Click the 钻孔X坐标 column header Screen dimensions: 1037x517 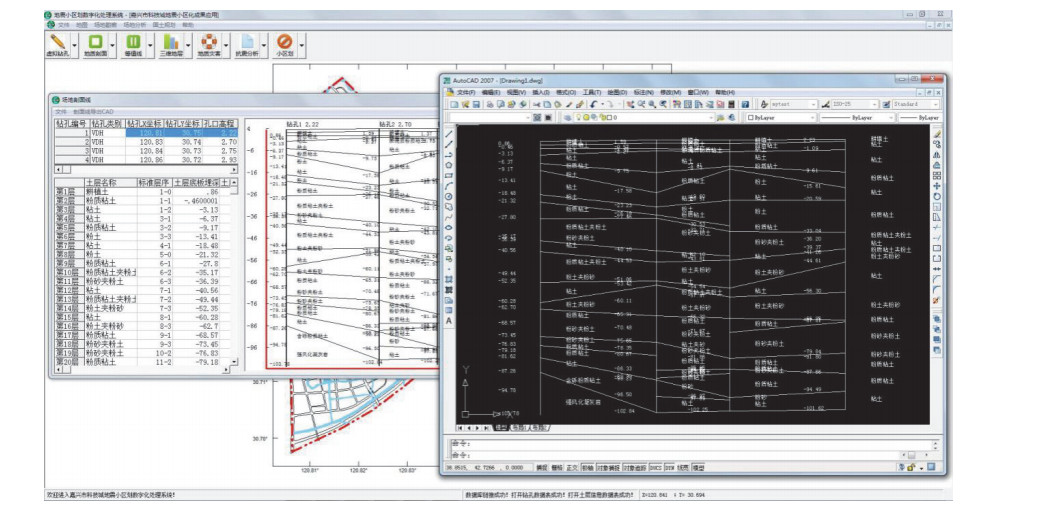pyautogui.click(x=143, y=122)
